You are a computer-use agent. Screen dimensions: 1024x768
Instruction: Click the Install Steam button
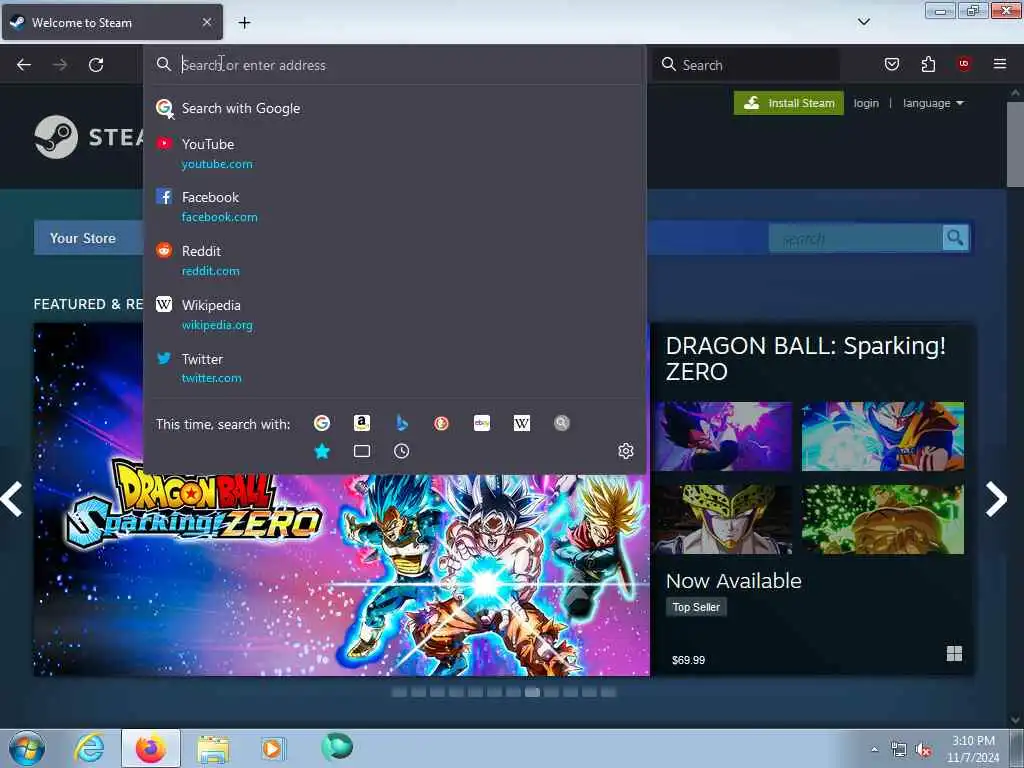pos(789,103)
